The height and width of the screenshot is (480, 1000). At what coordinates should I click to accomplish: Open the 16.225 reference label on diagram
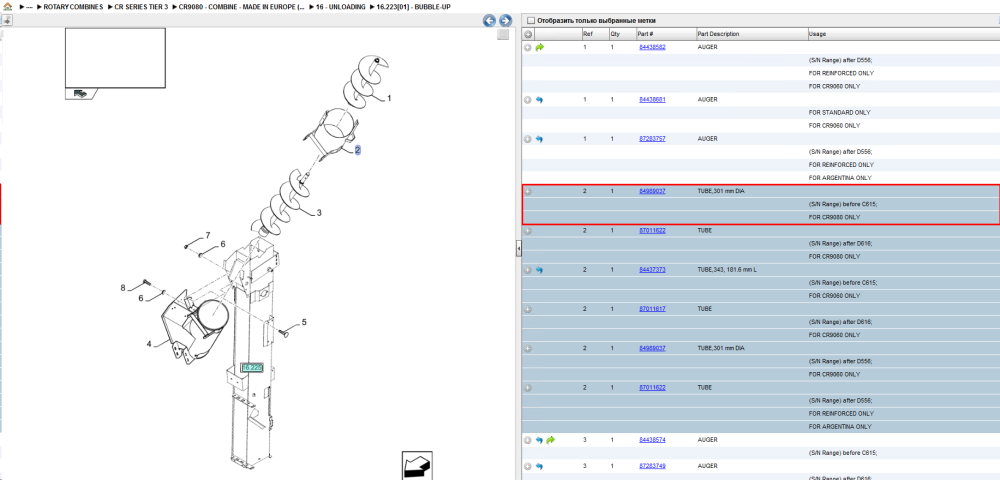(x=252, y=368)
